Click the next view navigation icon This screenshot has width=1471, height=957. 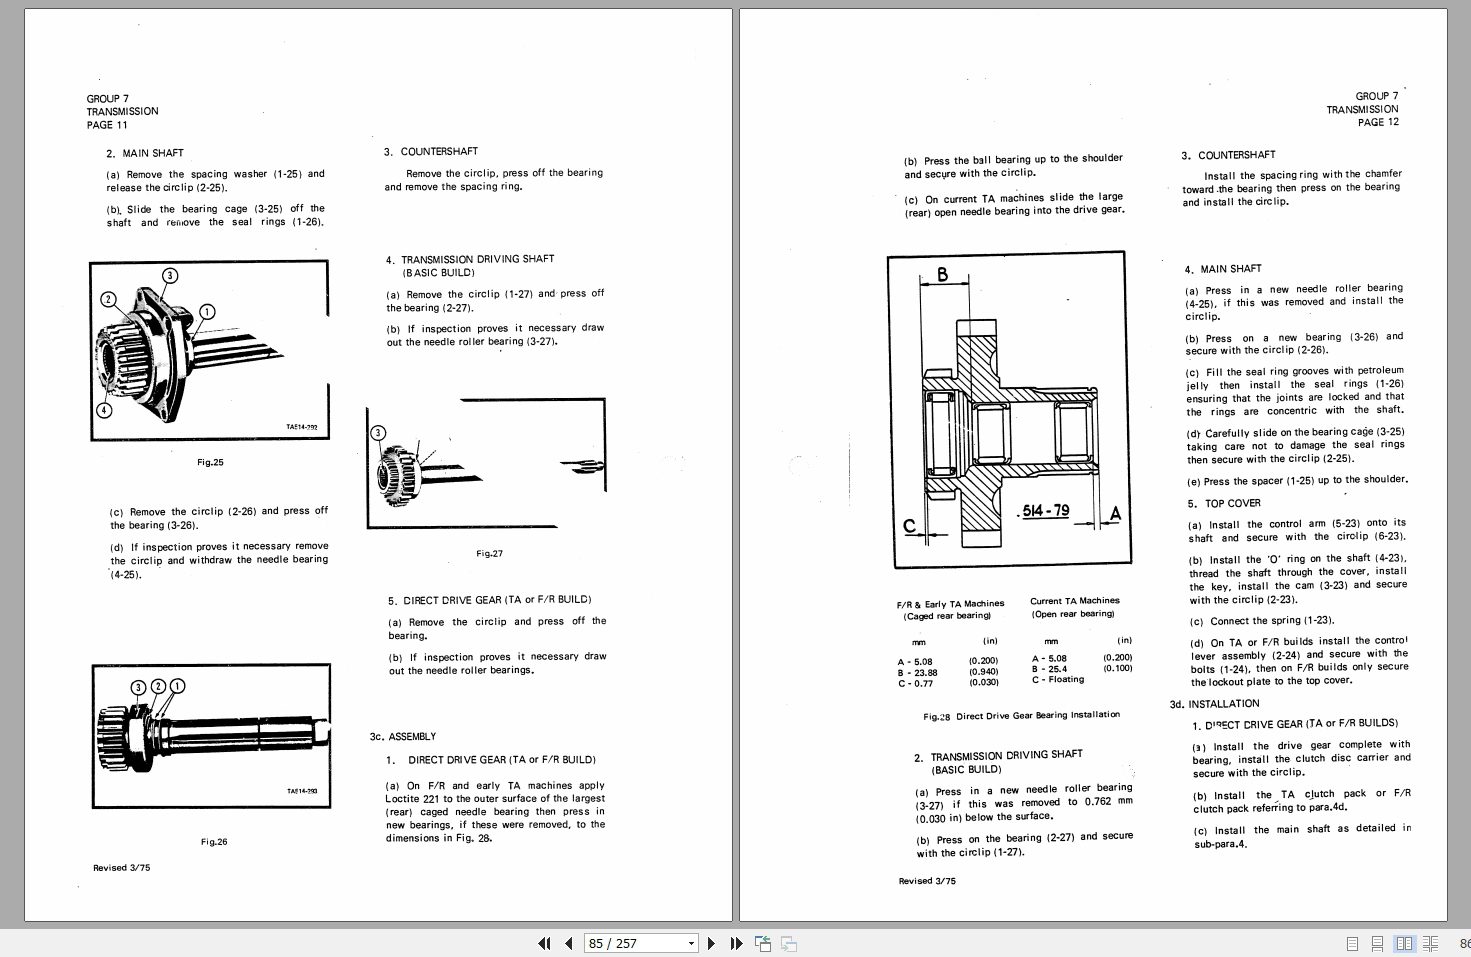(789, 943)
